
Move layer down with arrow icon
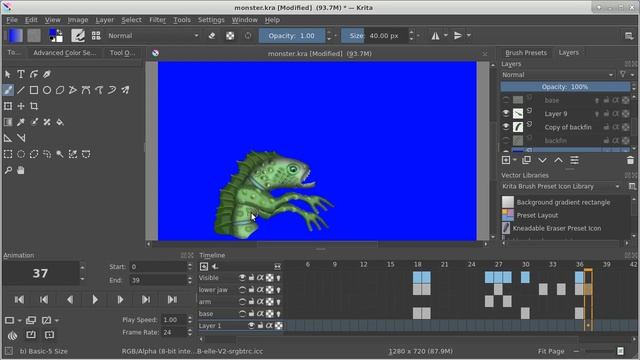point(542,160)
